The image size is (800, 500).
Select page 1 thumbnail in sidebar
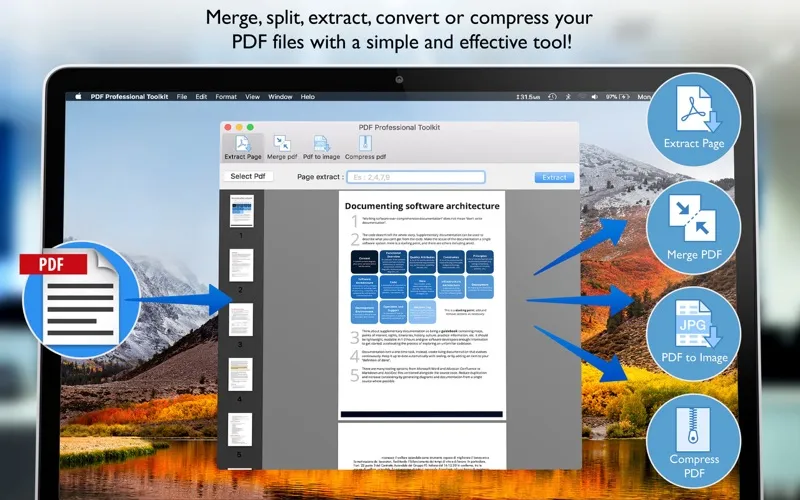(x=241, y=211)
